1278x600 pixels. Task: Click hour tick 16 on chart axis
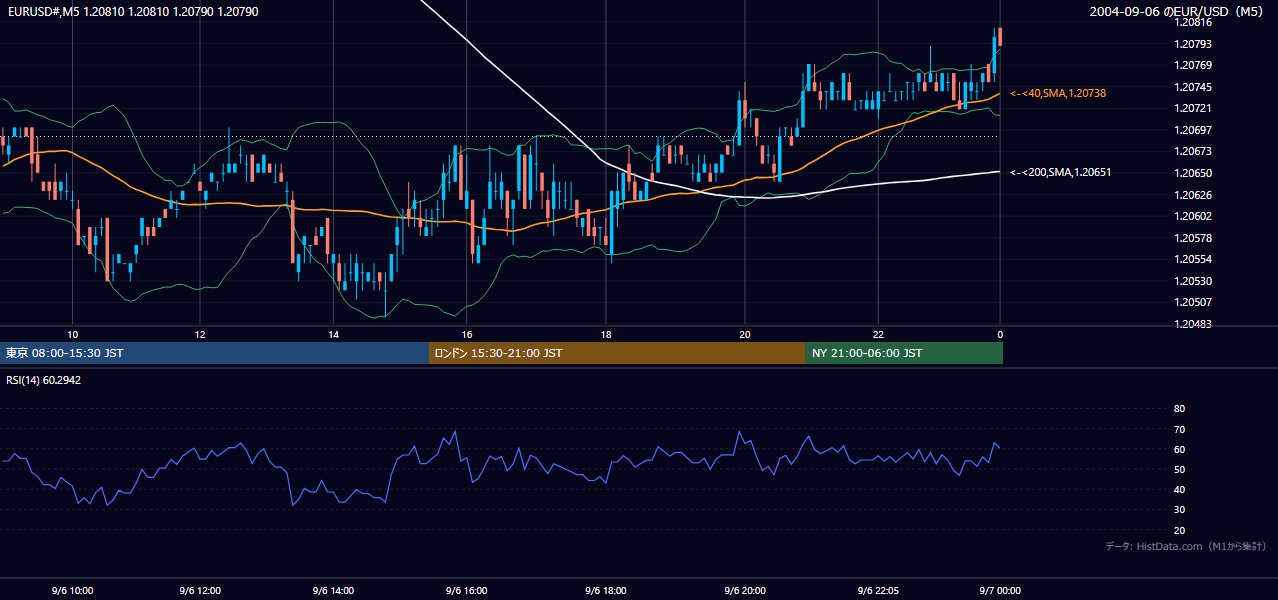click(x=467, y=334)
